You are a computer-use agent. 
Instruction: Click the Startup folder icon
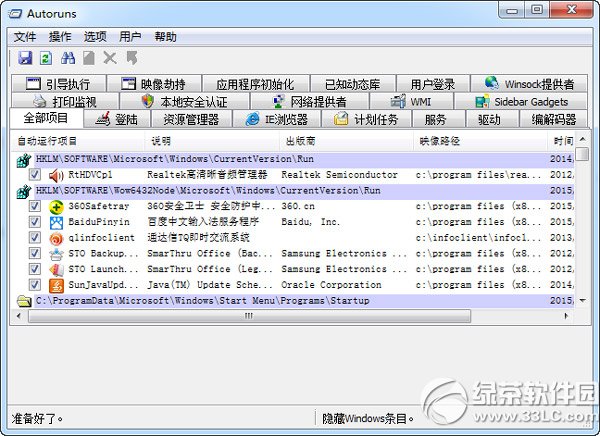(24, 301)
